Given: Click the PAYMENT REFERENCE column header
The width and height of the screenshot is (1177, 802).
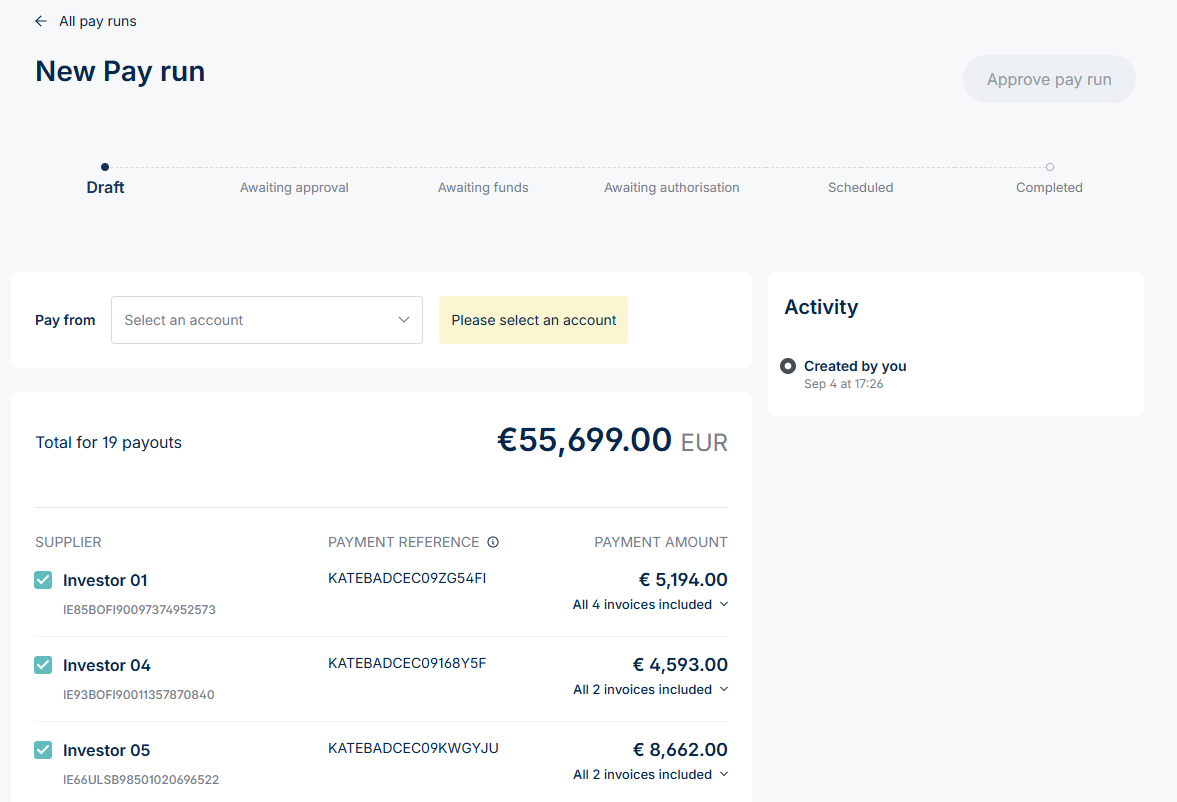Looking at the screenshot, I should tap(403, 542).
